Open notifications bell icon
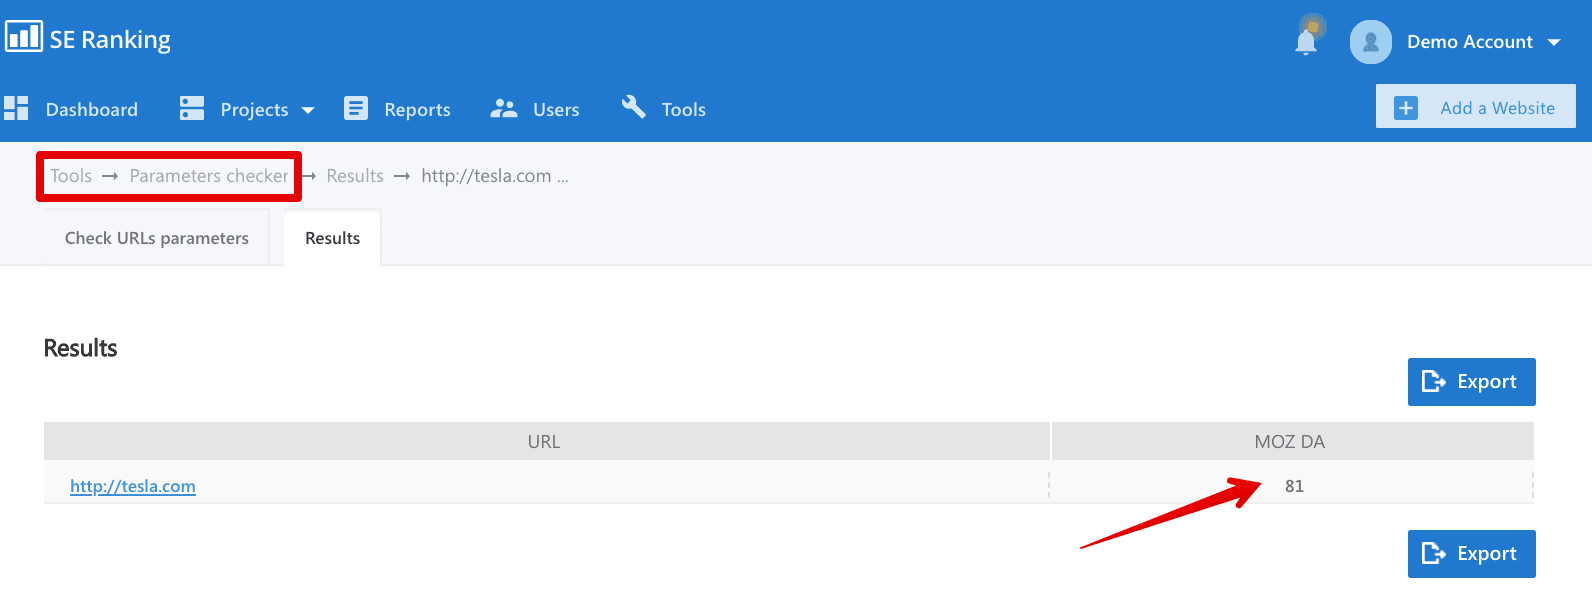This screenshot has width=1592, height=594. click(x=1306, y=41)
